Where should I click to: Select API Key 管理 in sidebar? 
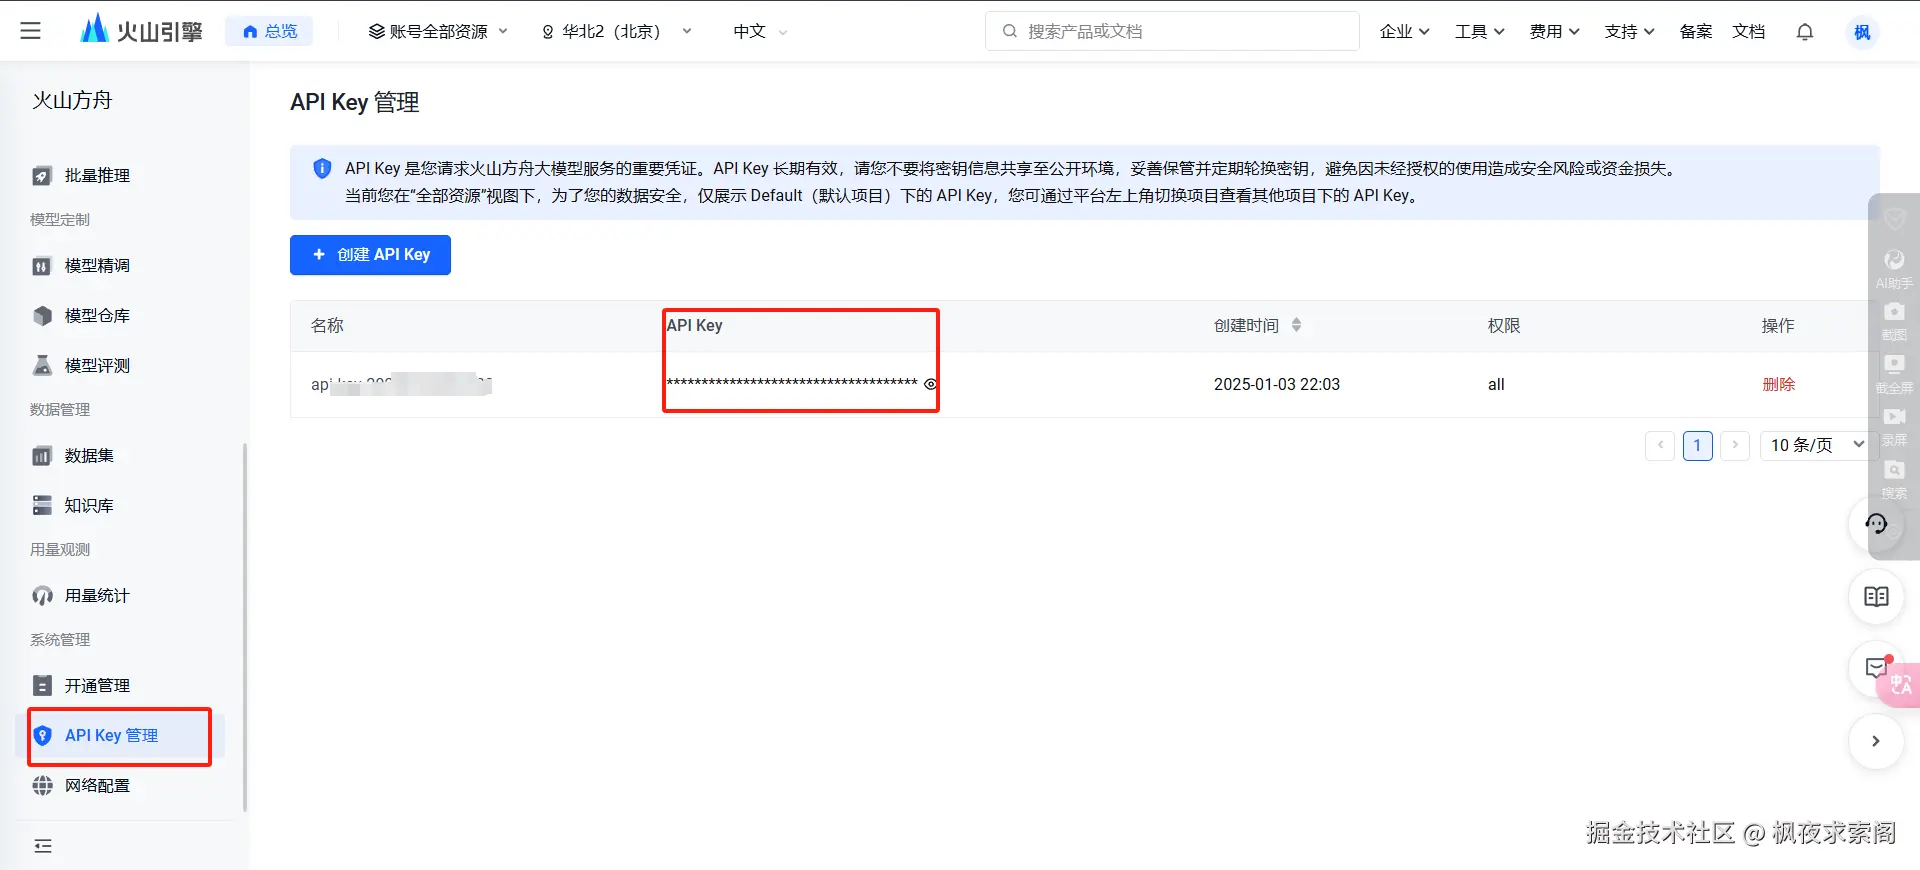click(x=120, y=735)
